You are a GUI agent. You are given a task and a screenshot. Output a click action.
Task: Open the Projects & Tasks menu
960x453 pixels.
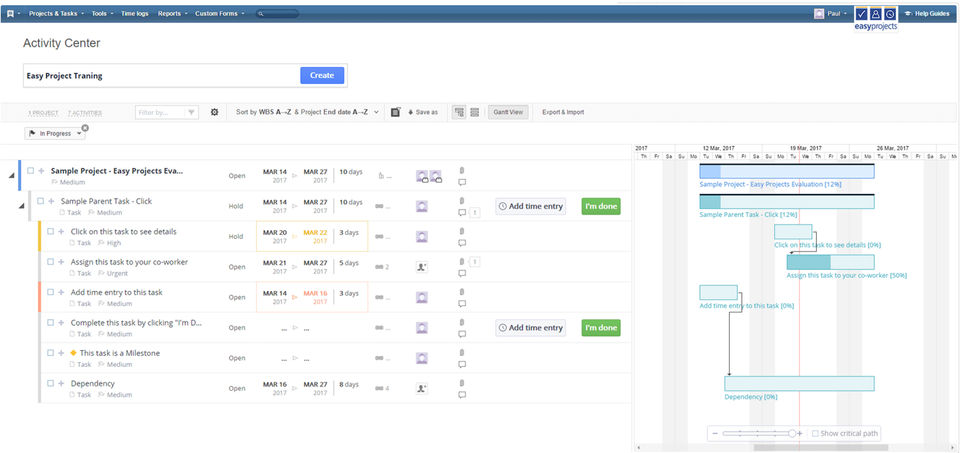coord(55,13)
